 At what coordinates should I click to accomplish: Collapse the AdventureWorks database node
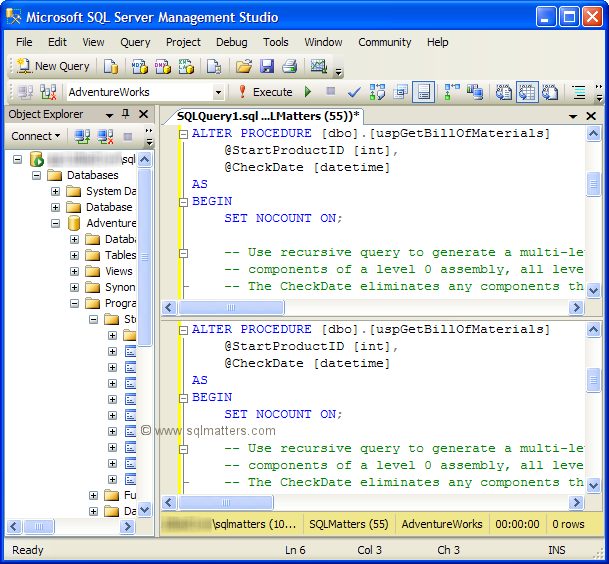pos(56,223)
